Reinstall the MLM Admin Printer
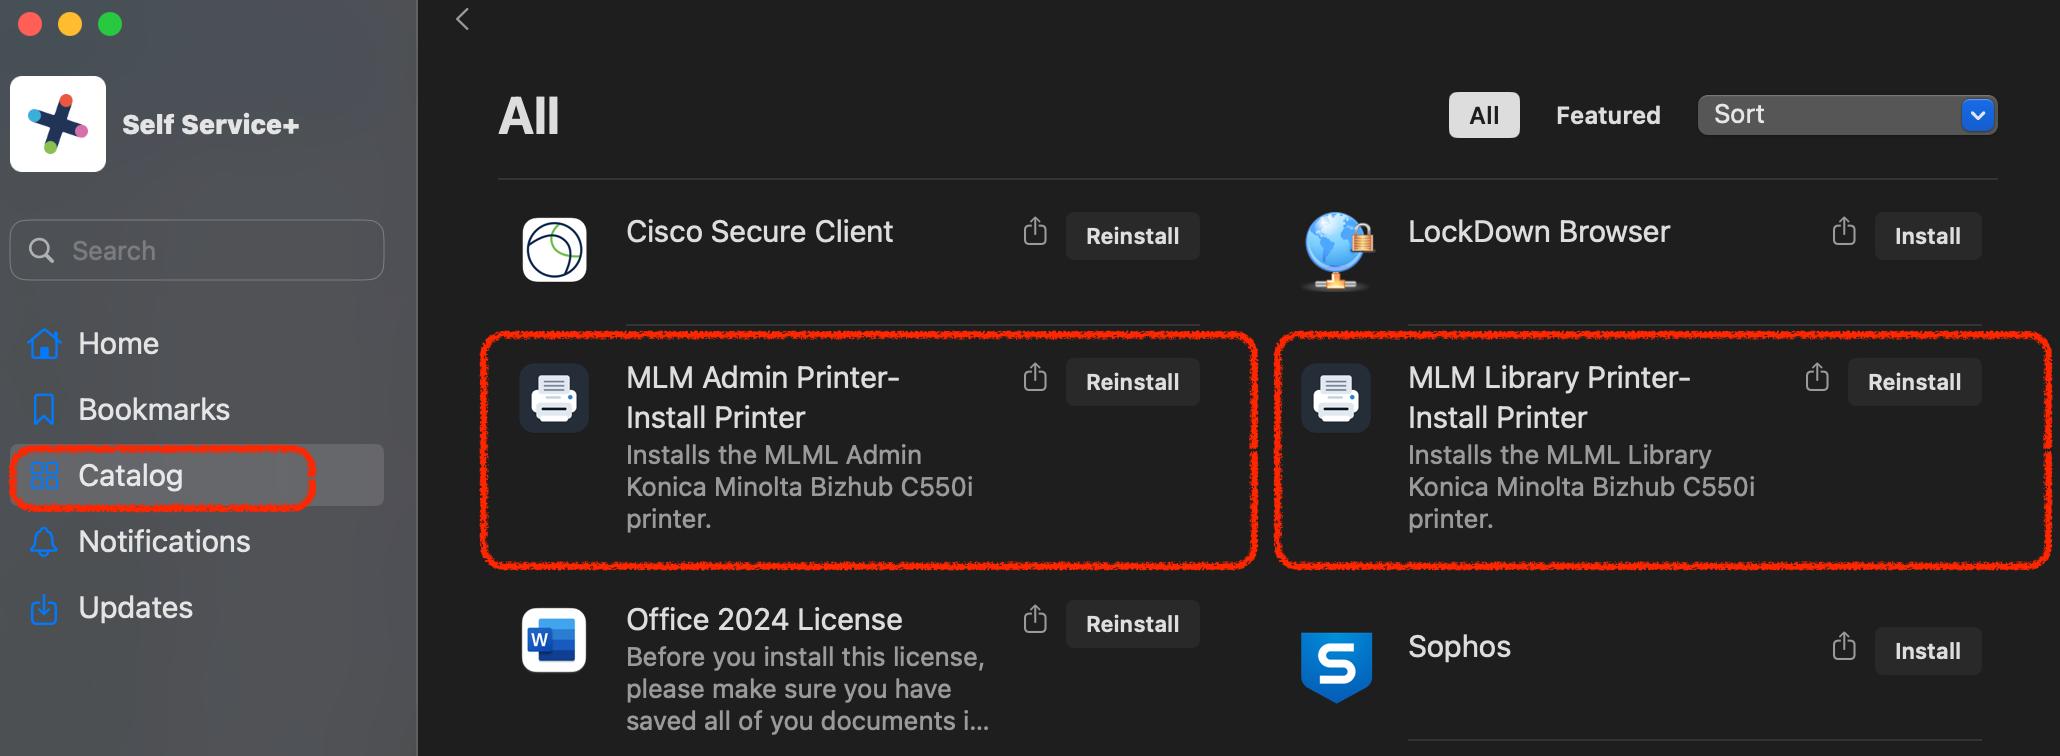Image resolution: width=2060 pixels, height=756 pixels. pyautogui.click(x=1132, y=382)
